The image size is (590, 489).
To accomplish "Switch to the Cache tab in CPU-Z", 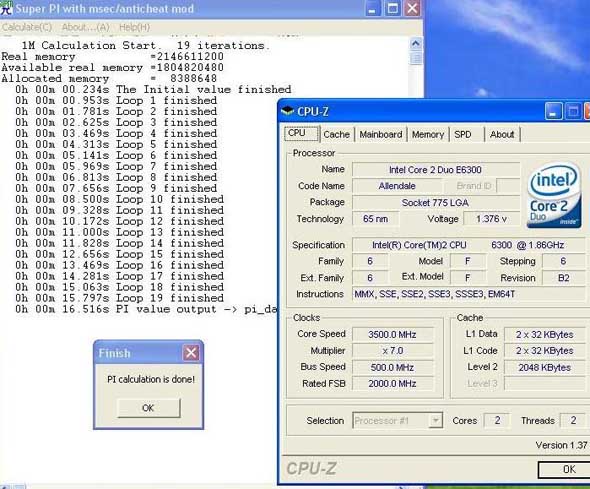I will coord(336,134).
